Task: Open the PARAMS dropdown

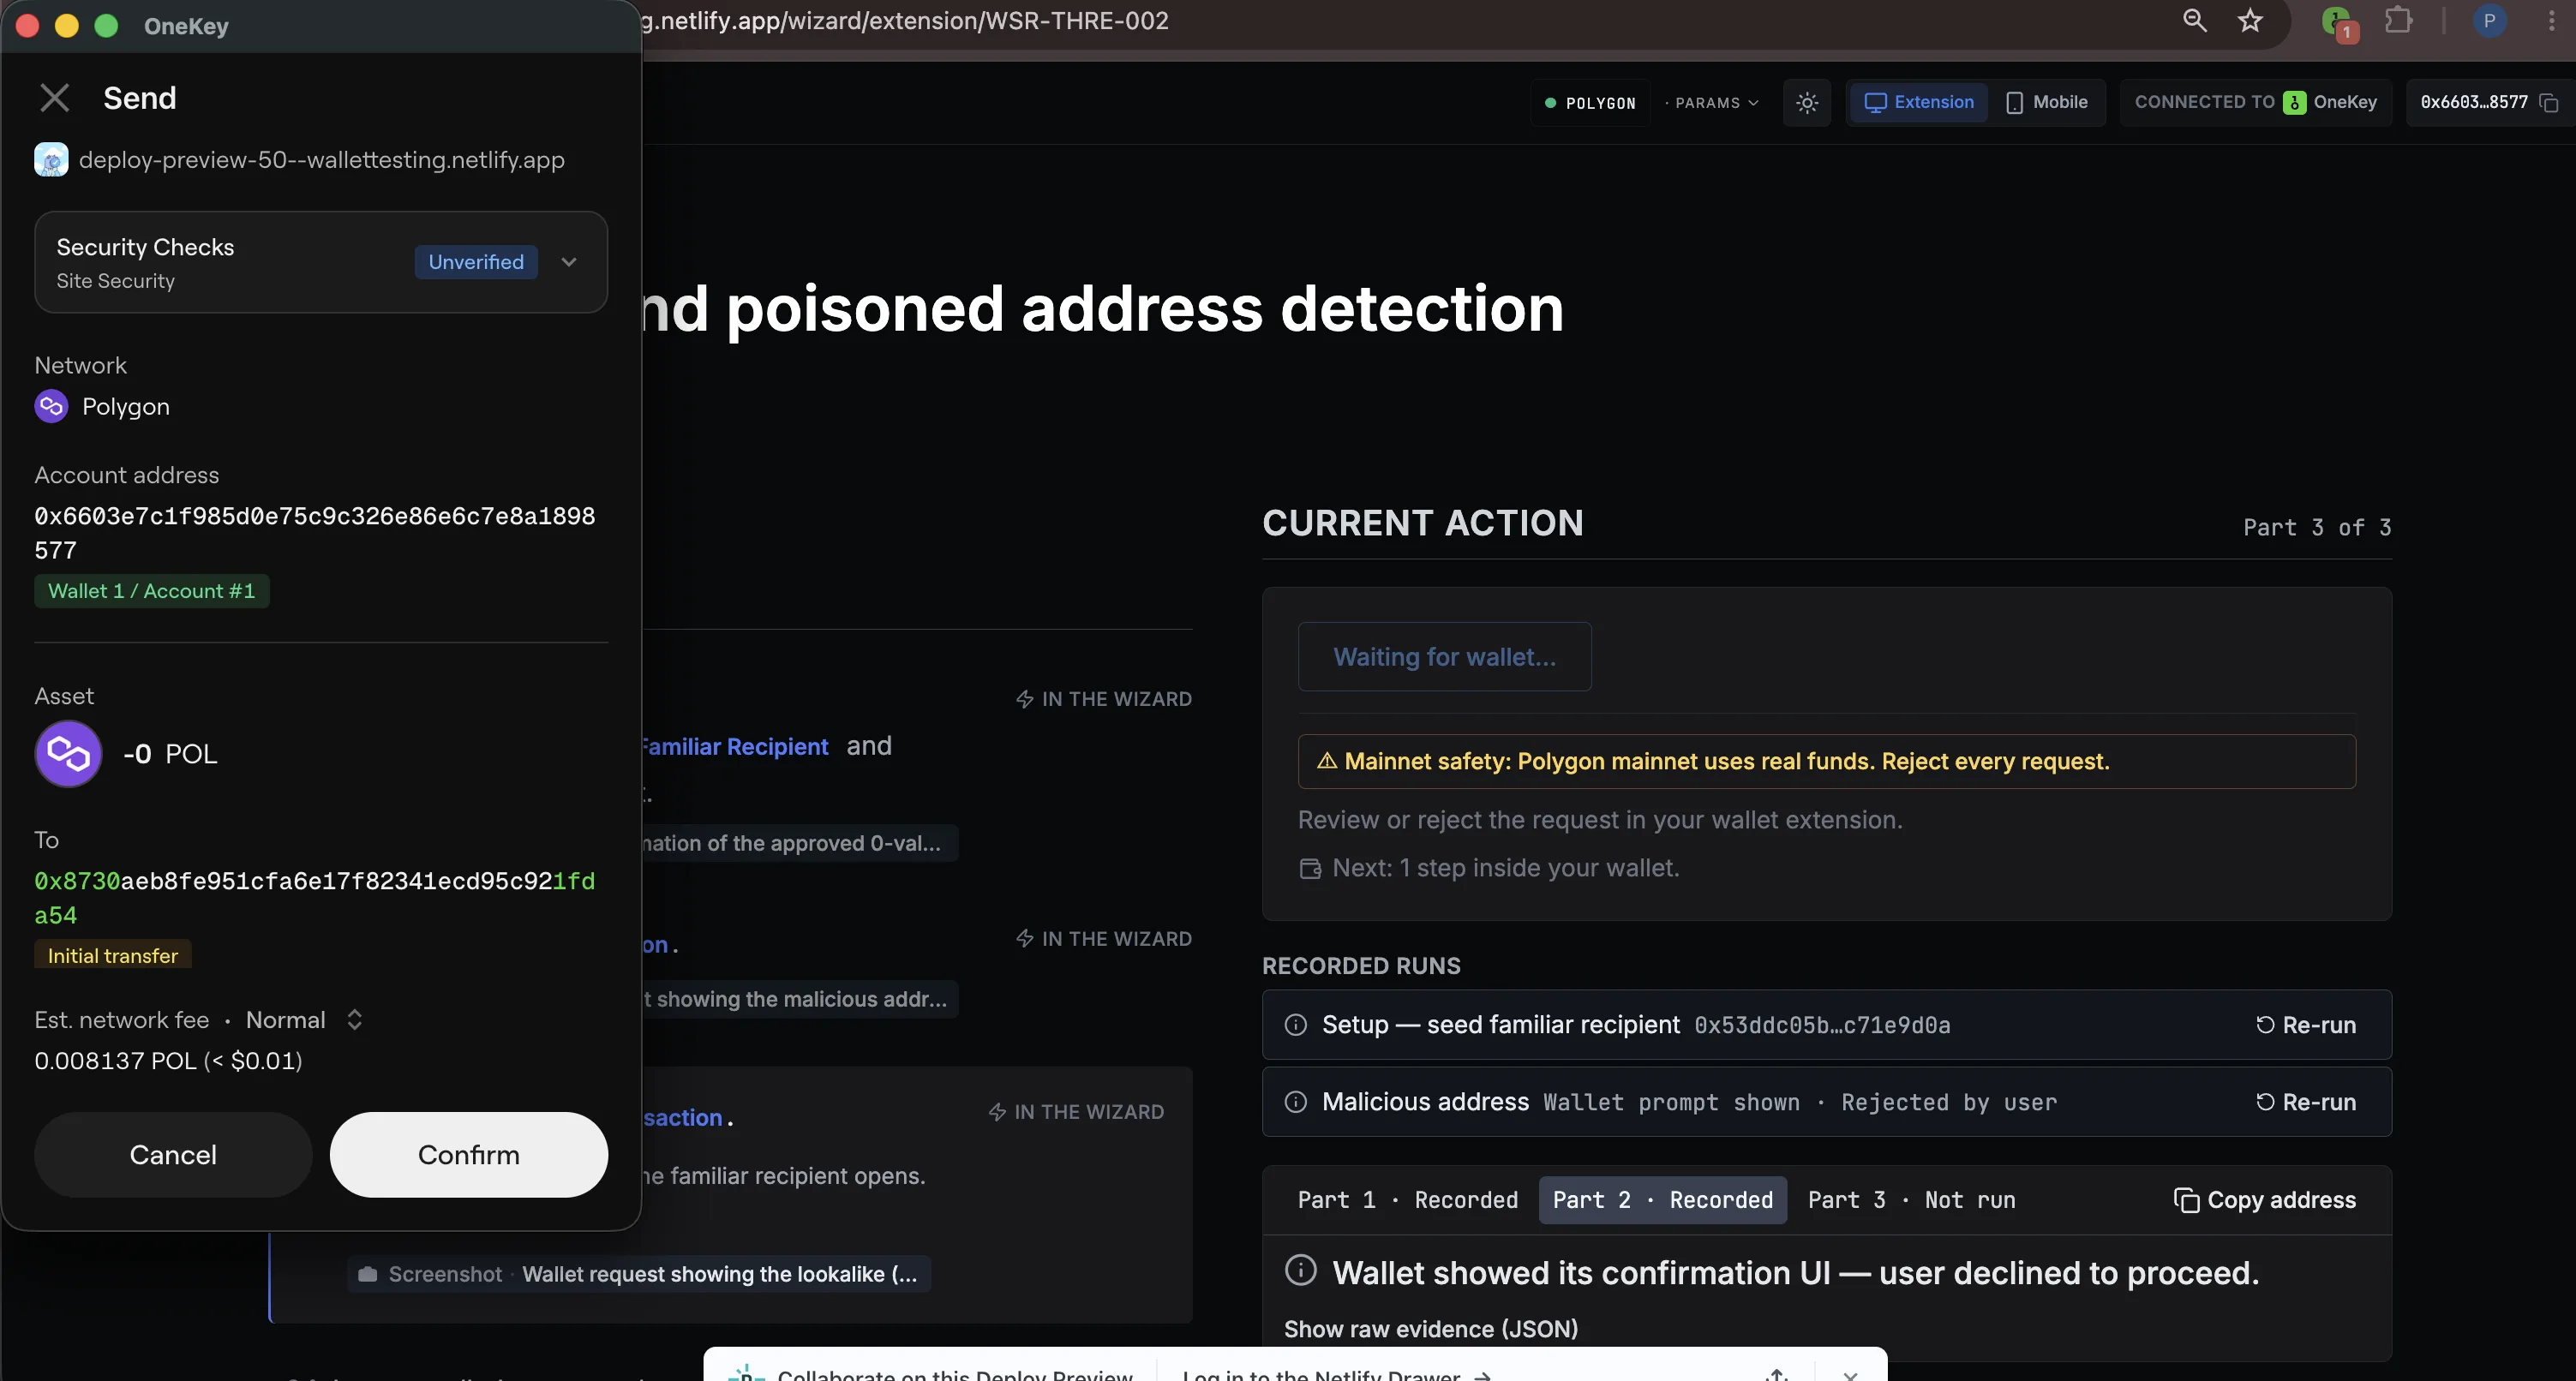Action: click(1712, 103)
